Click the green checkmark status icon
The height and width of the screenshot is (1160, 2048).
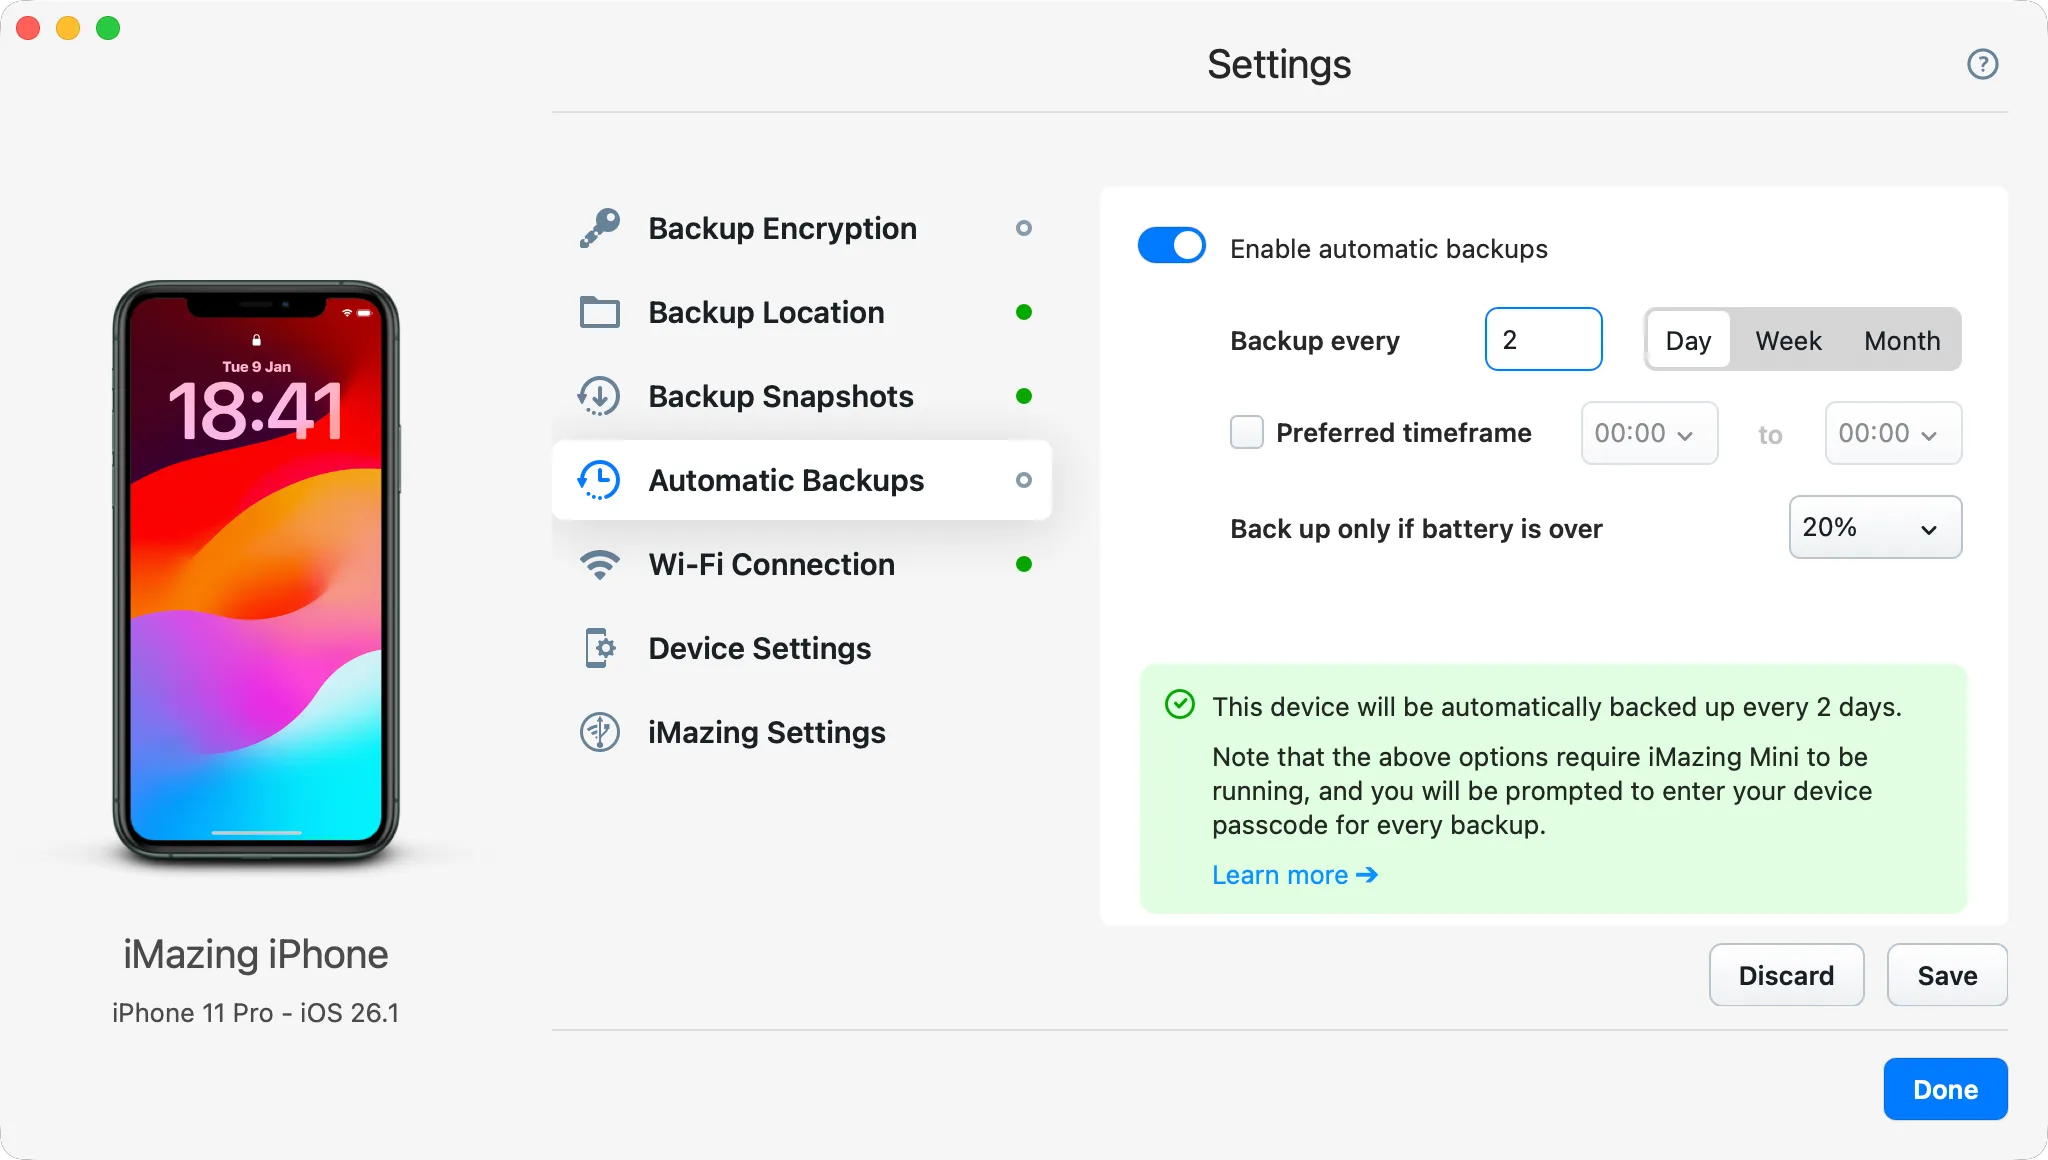(1181, 706)
